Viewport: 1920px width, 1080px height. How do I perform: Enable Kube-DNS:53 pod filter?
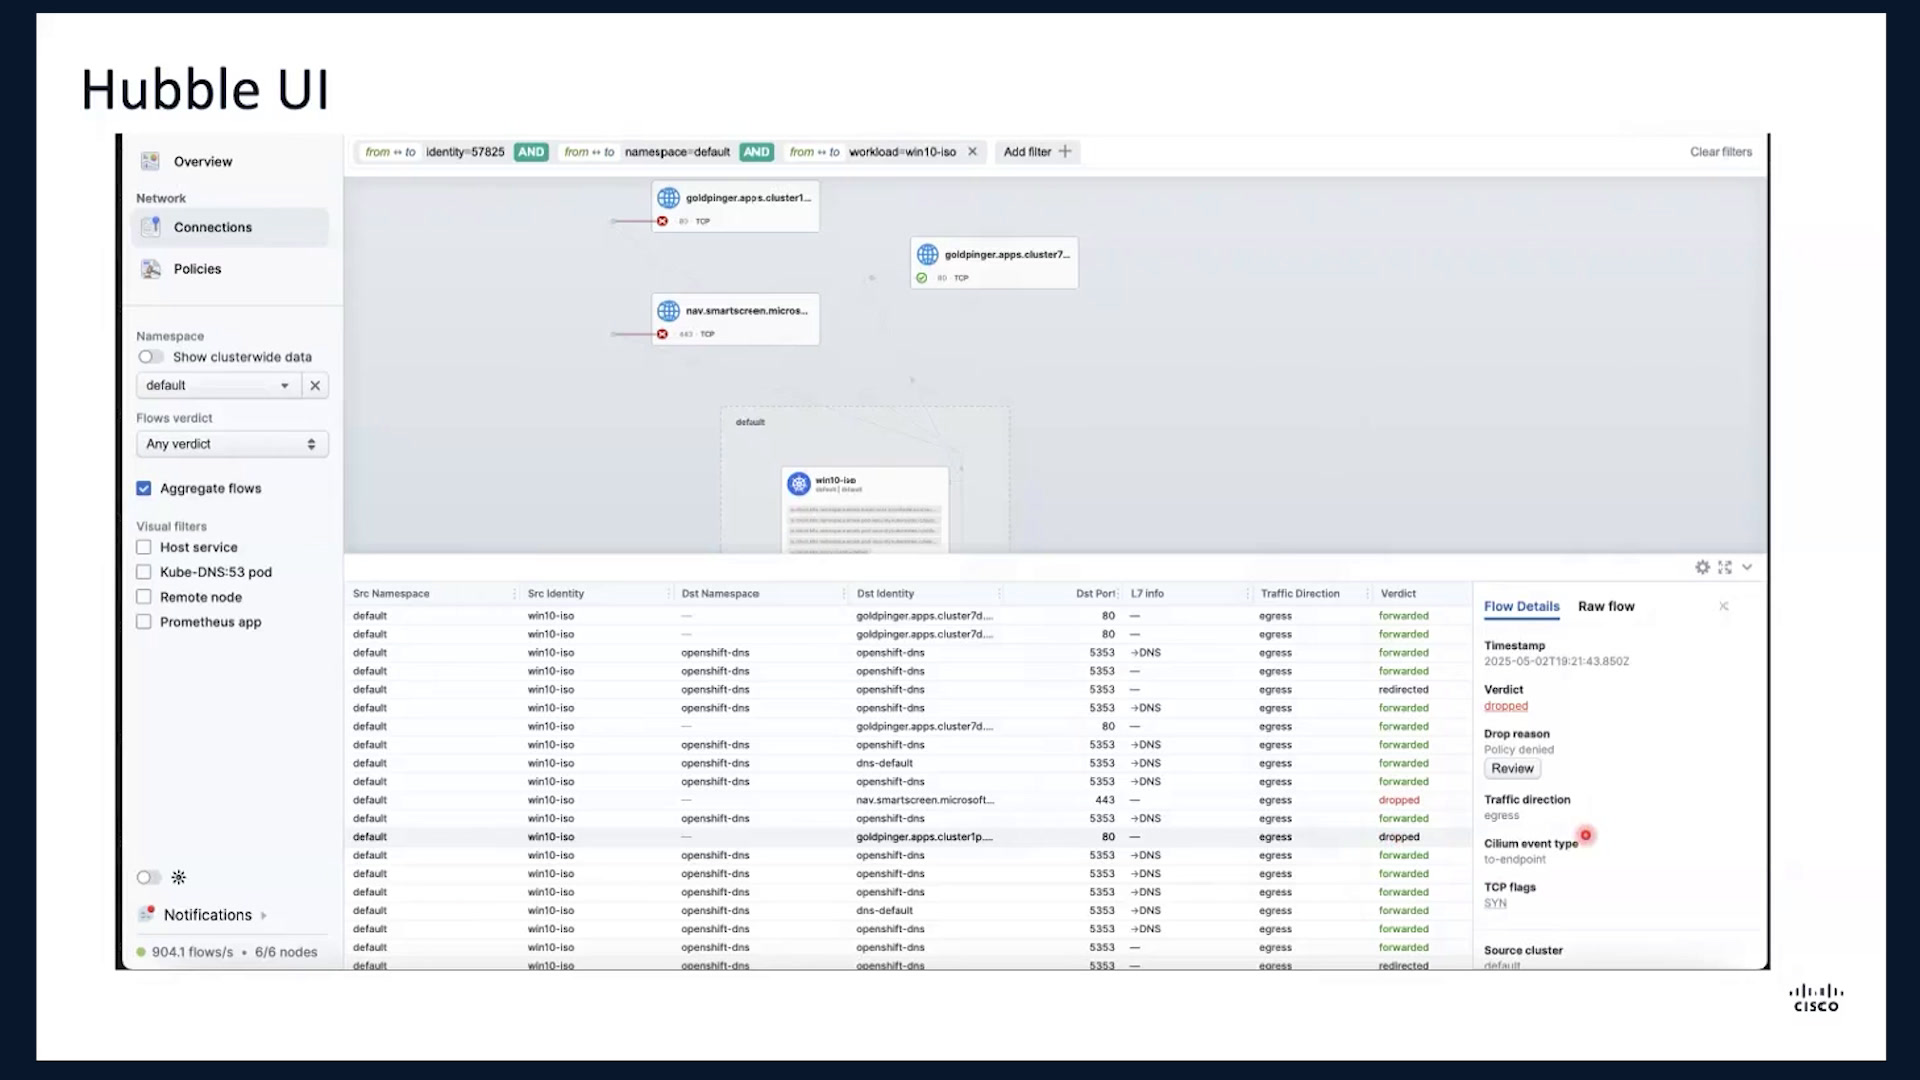point(144,572)
